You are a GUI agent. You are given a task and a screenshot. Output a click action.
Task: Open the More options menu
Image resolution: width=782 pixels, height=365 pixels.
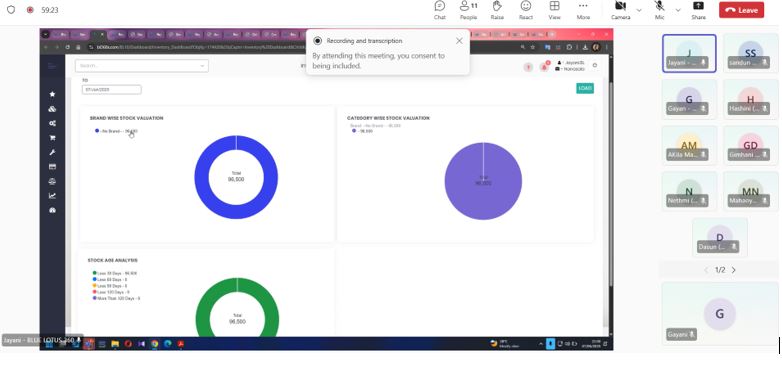(583, 10)
